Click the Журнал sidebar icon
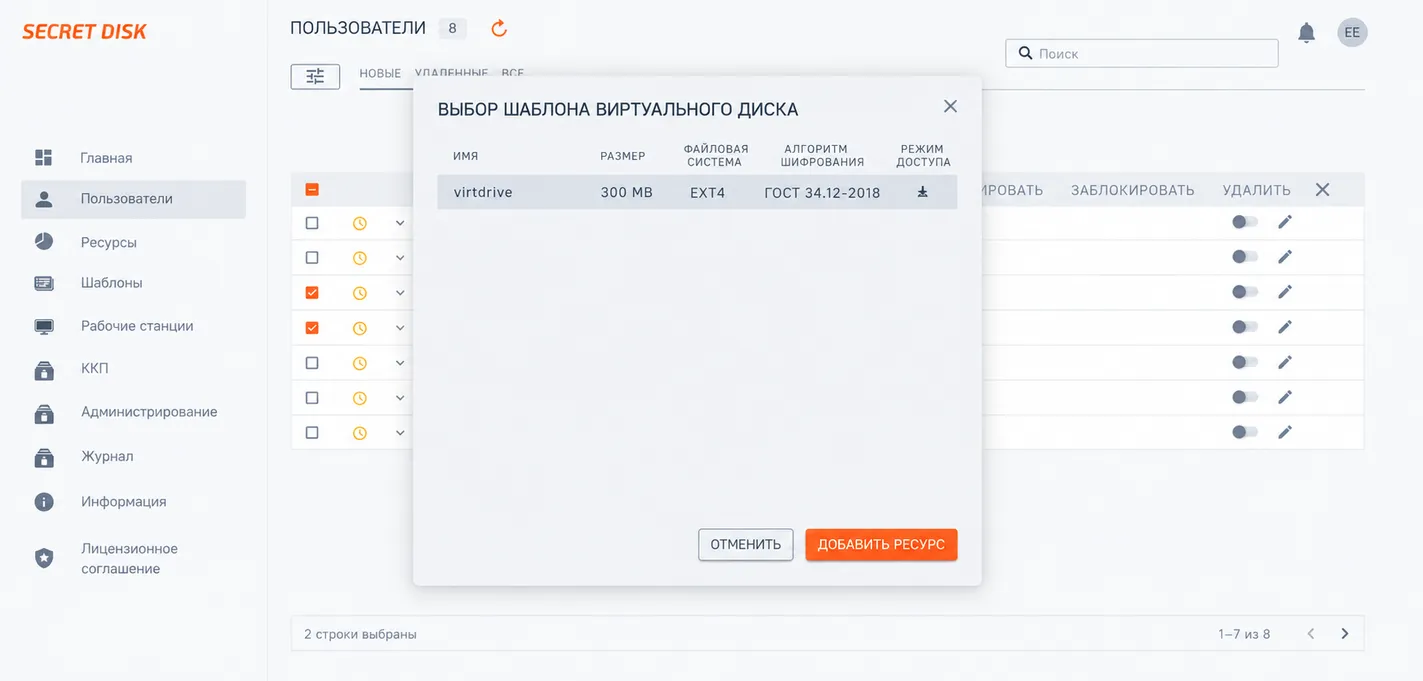Viewport: 1423px width, 681px height. point(44,457)
